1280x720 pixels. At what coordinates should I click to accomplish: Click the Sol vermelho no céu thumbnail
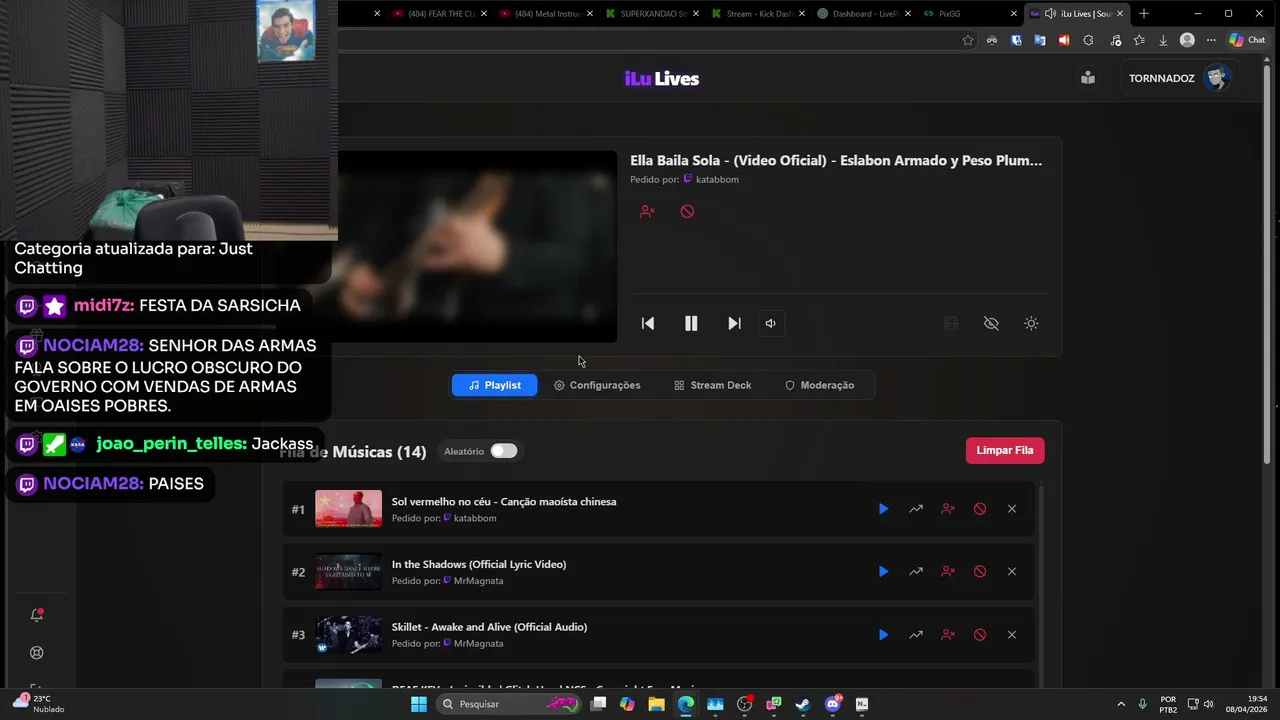[x=348, y=509]
